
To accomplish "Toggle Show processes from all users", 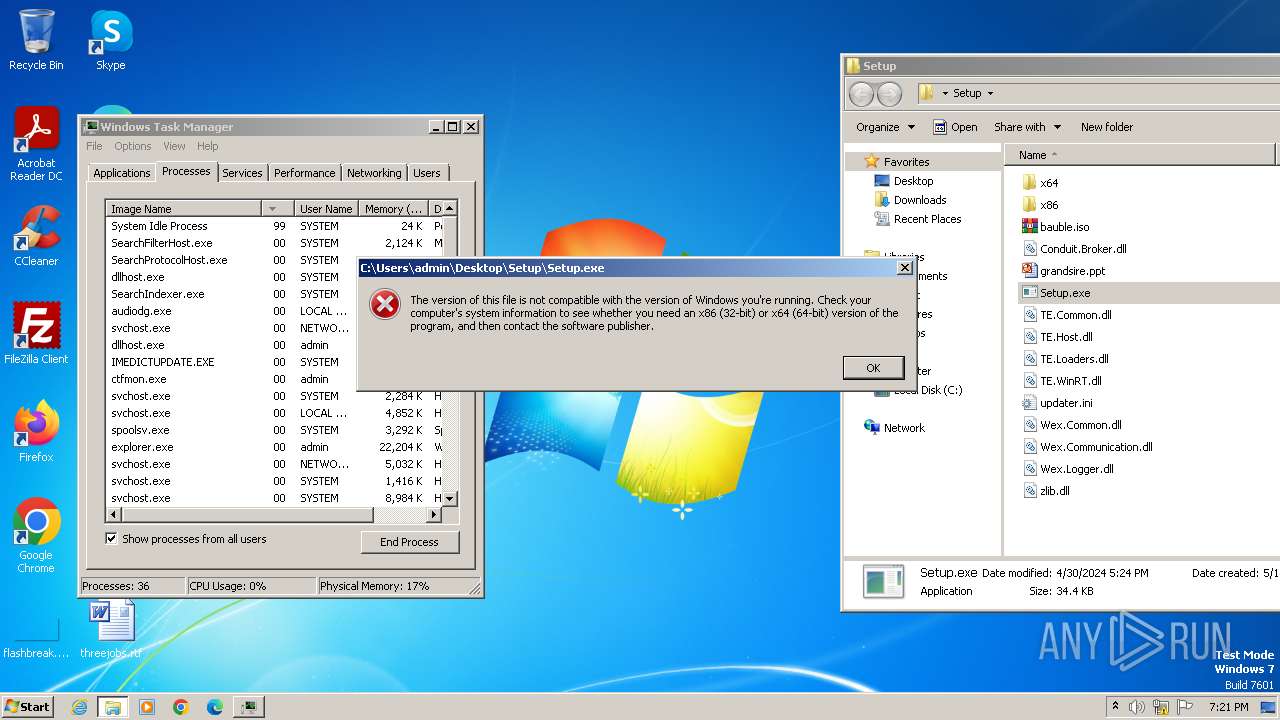I will [x=111, y=539].
